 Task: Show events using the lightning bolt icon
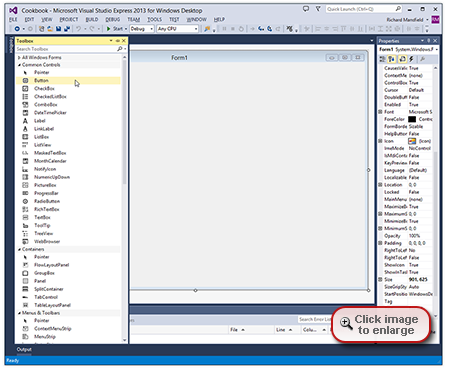[x=411, y=59]
